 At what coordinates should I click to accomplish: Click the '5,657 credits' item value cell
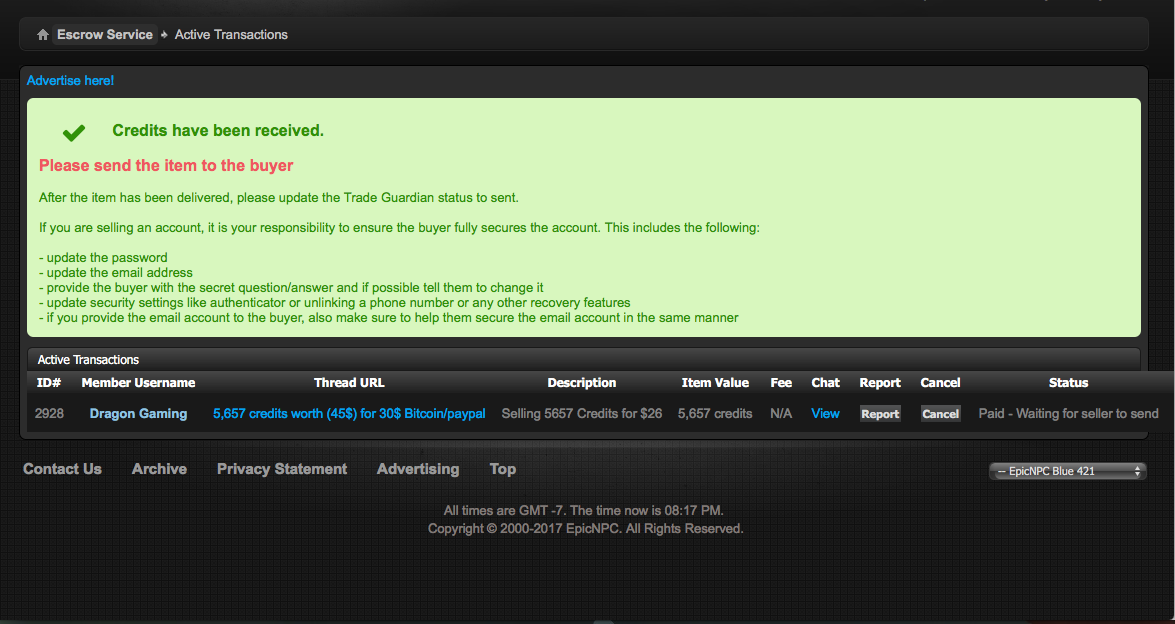[x=715, y=414]
